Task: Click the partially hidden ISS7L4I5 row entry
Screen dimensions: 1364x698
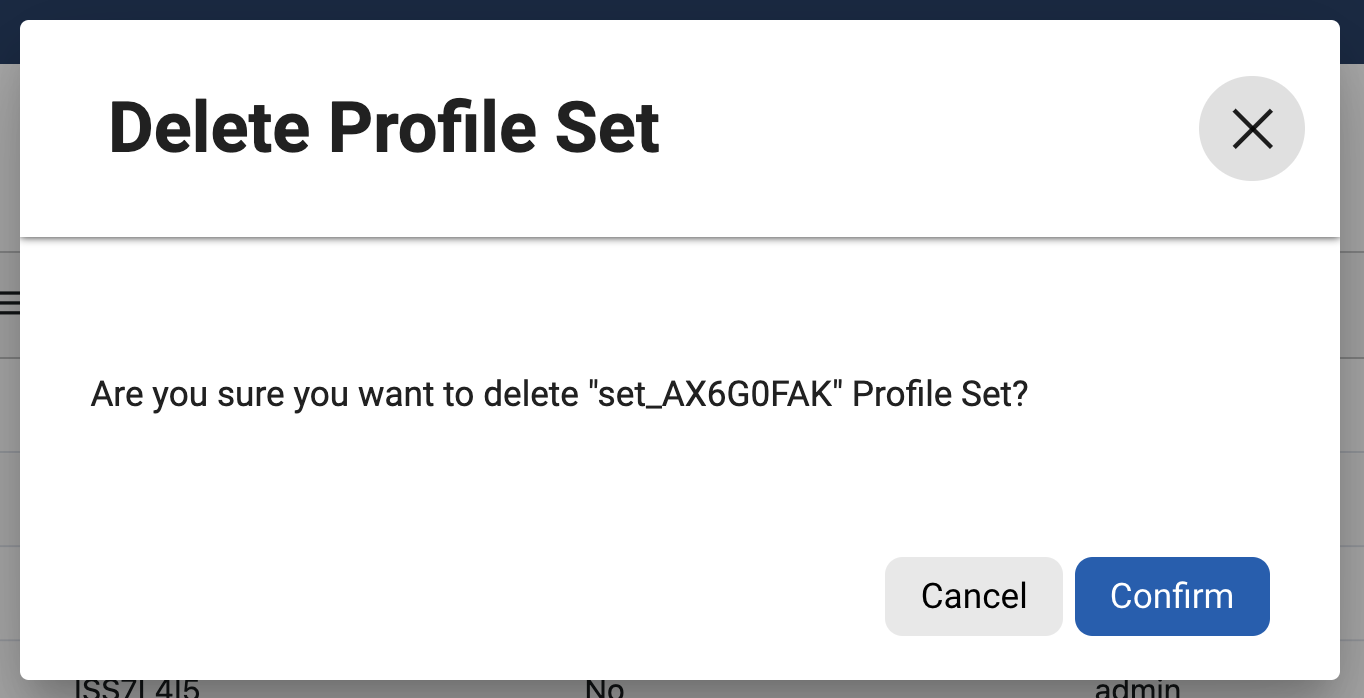Action: tap(137, 689)
